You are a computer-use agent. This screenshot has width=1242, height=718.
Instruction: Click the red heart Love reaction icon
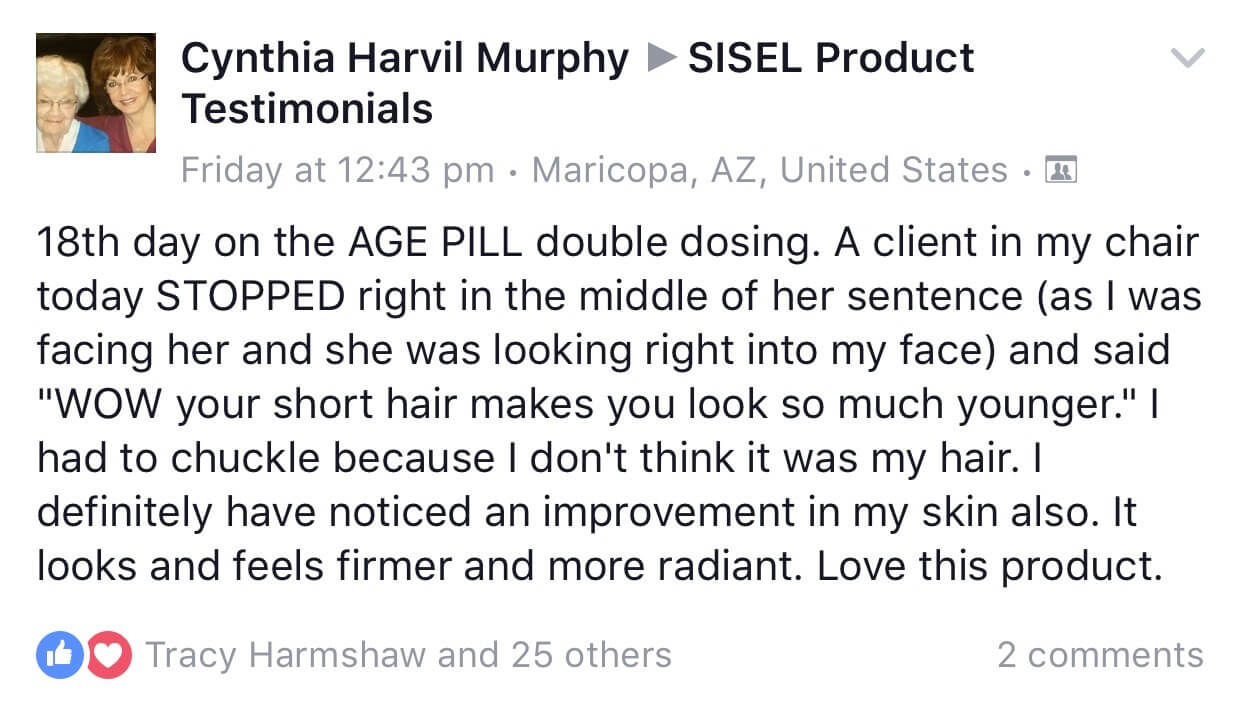click(x=110, y=655)
